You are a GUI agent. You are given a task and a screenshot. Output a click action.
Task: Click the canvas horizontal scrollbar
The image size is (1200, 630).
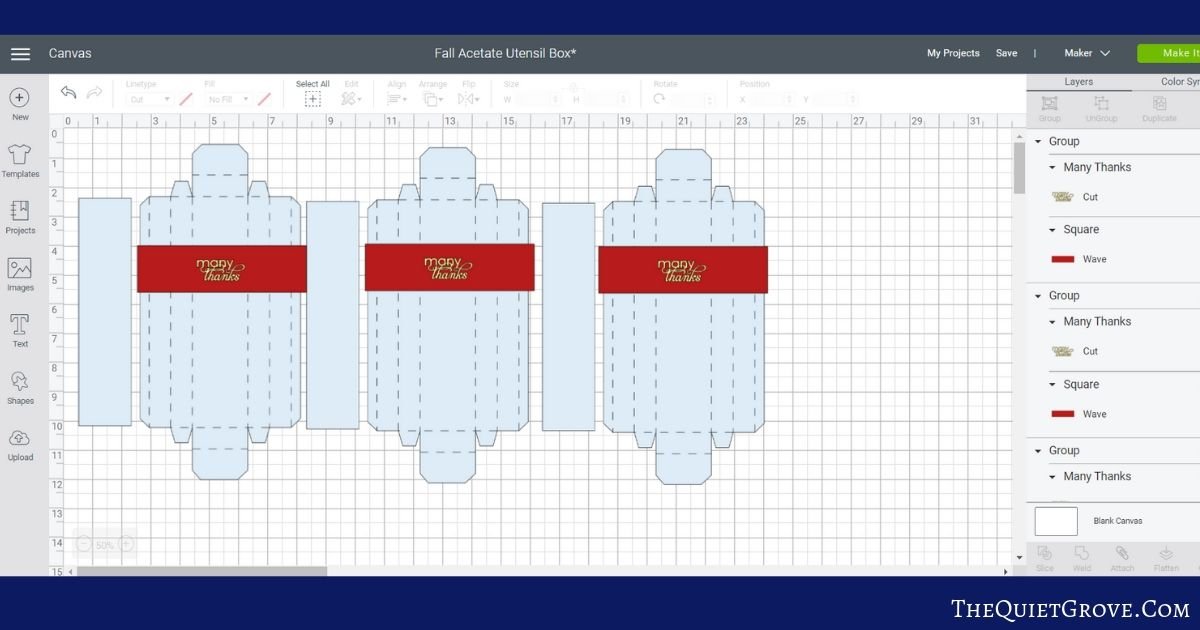click(202, 572)
